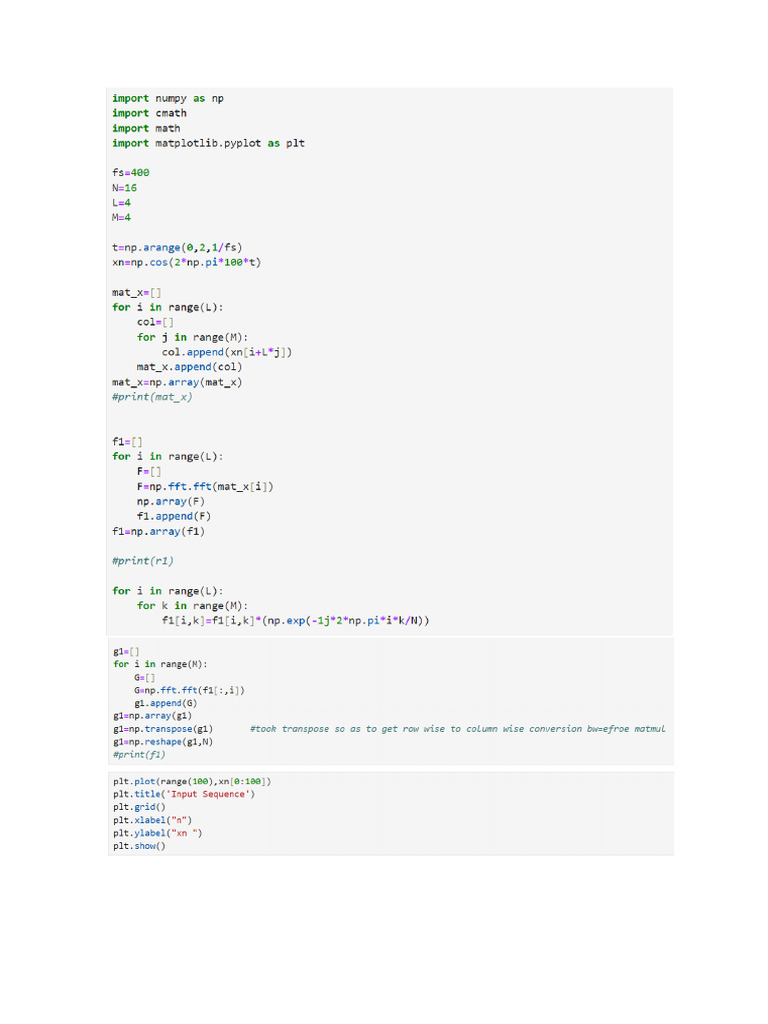Click the '#print(r1)' comment
The height and width of the screenshot is (1024, 768).
(143, 561)
